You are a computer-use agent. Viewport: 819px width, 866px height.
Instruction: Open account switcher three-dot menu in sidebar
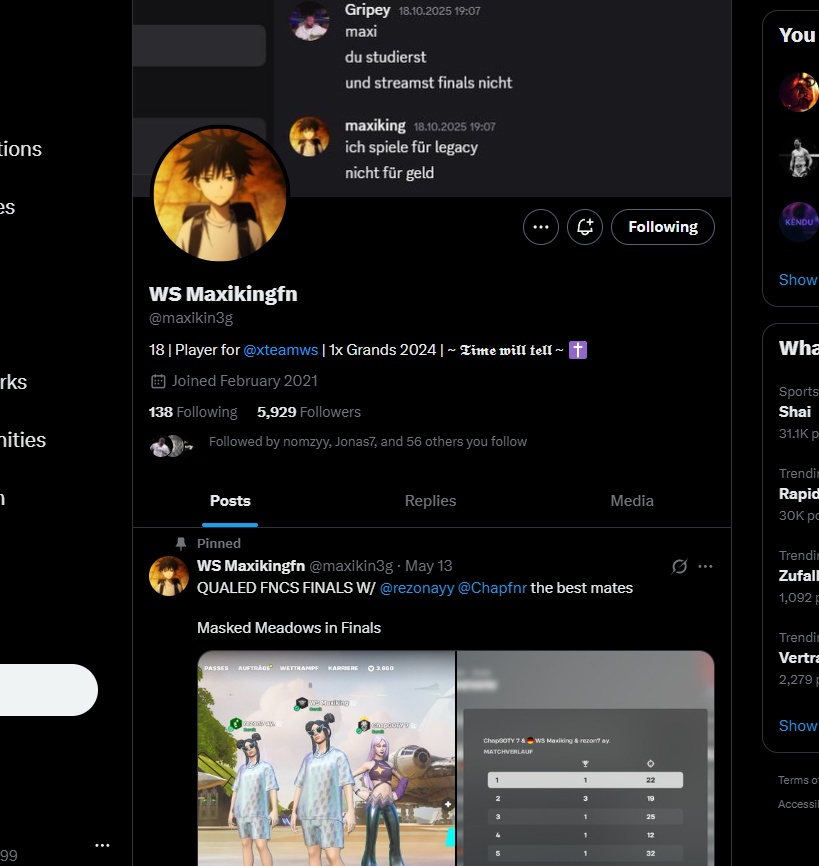(102, 845)
